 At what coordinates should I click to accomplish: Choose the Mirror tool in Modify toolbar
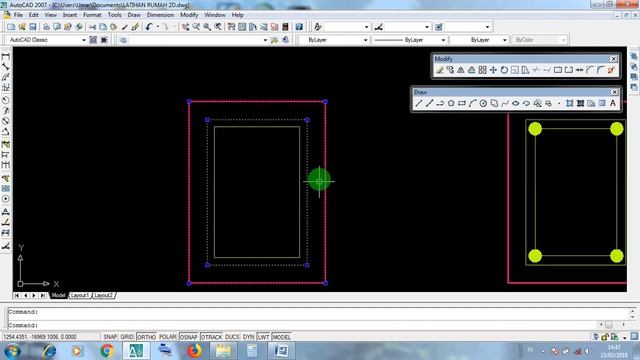(x=461, y=70)
